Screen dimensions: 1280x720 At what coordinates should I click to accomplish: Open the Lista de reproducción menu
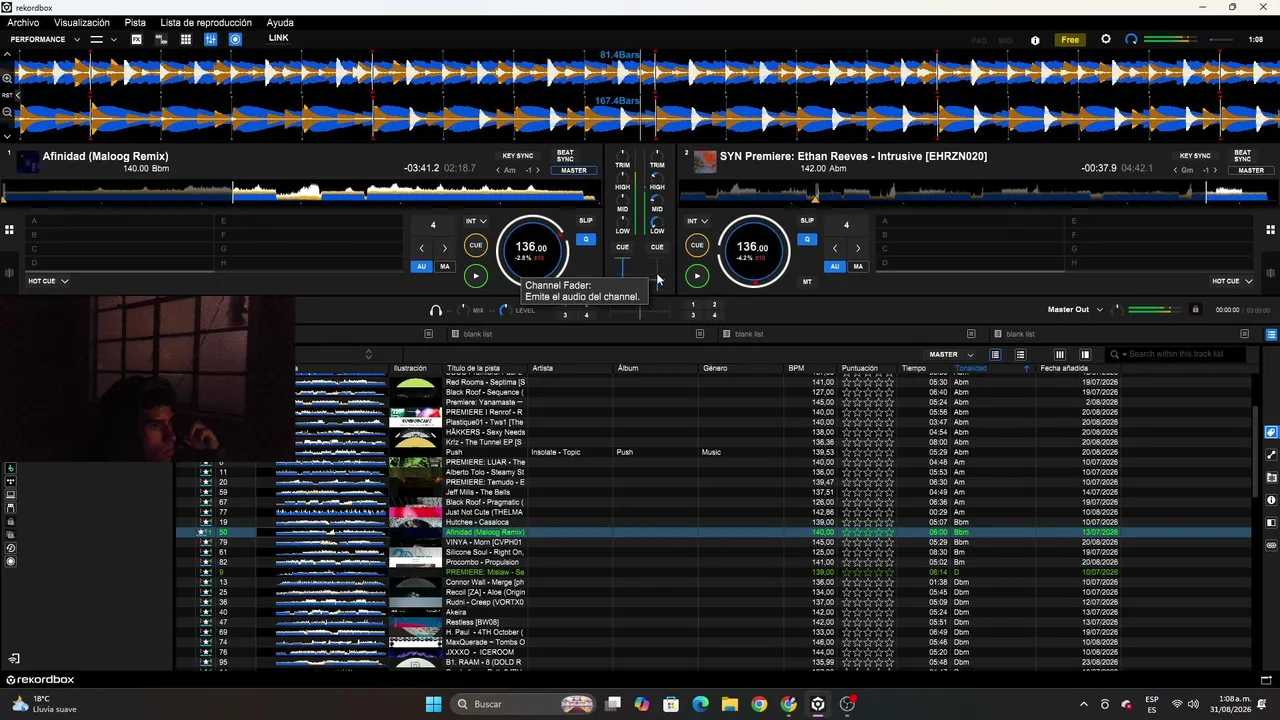(x=206, y=22)
